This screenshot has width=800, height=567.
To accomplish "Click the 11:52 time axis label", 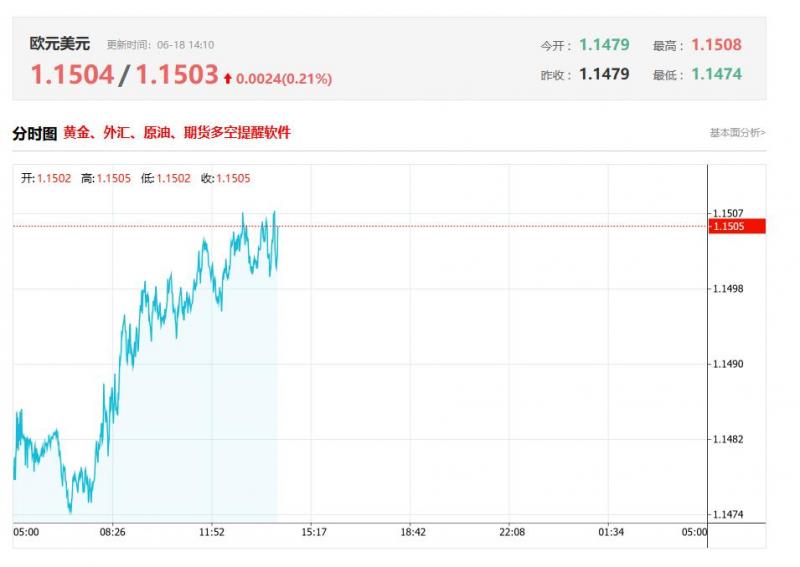I will [x=212, y=532].
